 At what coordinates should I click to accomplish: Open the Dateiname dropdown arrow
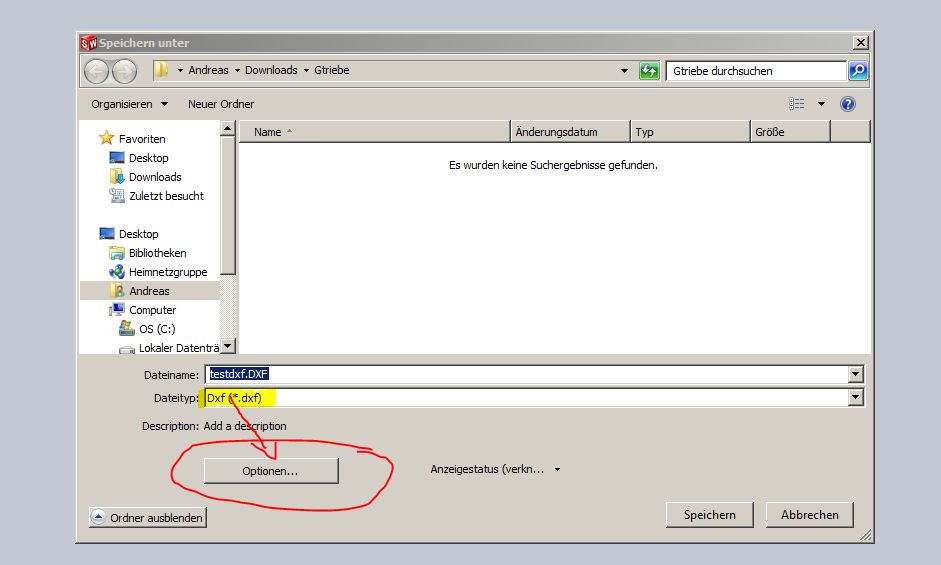tap(856, 374)
